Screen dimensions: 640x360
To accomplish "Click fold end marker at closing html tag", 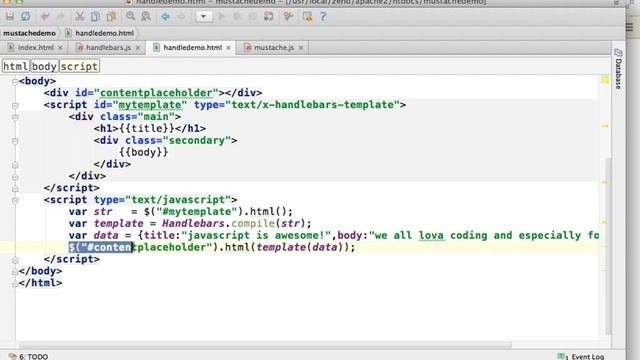I will [x=15, y=283].
